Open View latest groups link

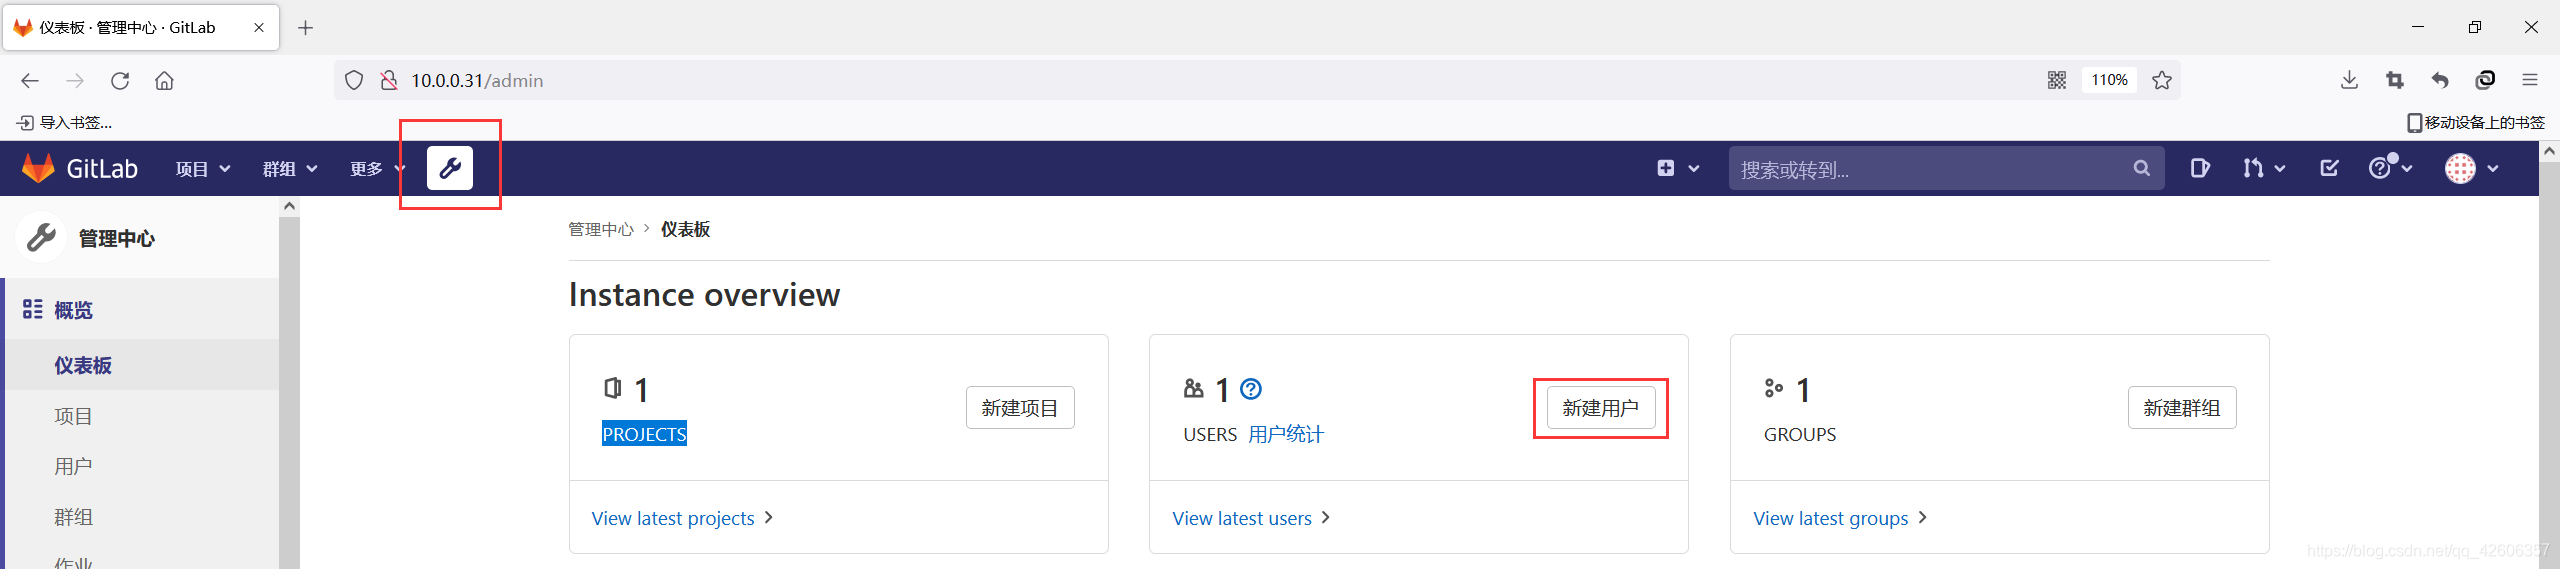click(x=1840, y=518)
